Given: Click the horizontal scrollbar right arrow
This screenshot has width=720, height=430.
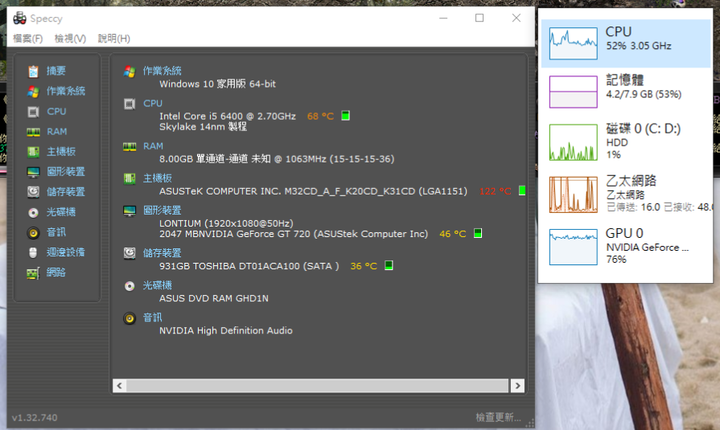Looking at the screenshot, I should (x=518, y=386).
